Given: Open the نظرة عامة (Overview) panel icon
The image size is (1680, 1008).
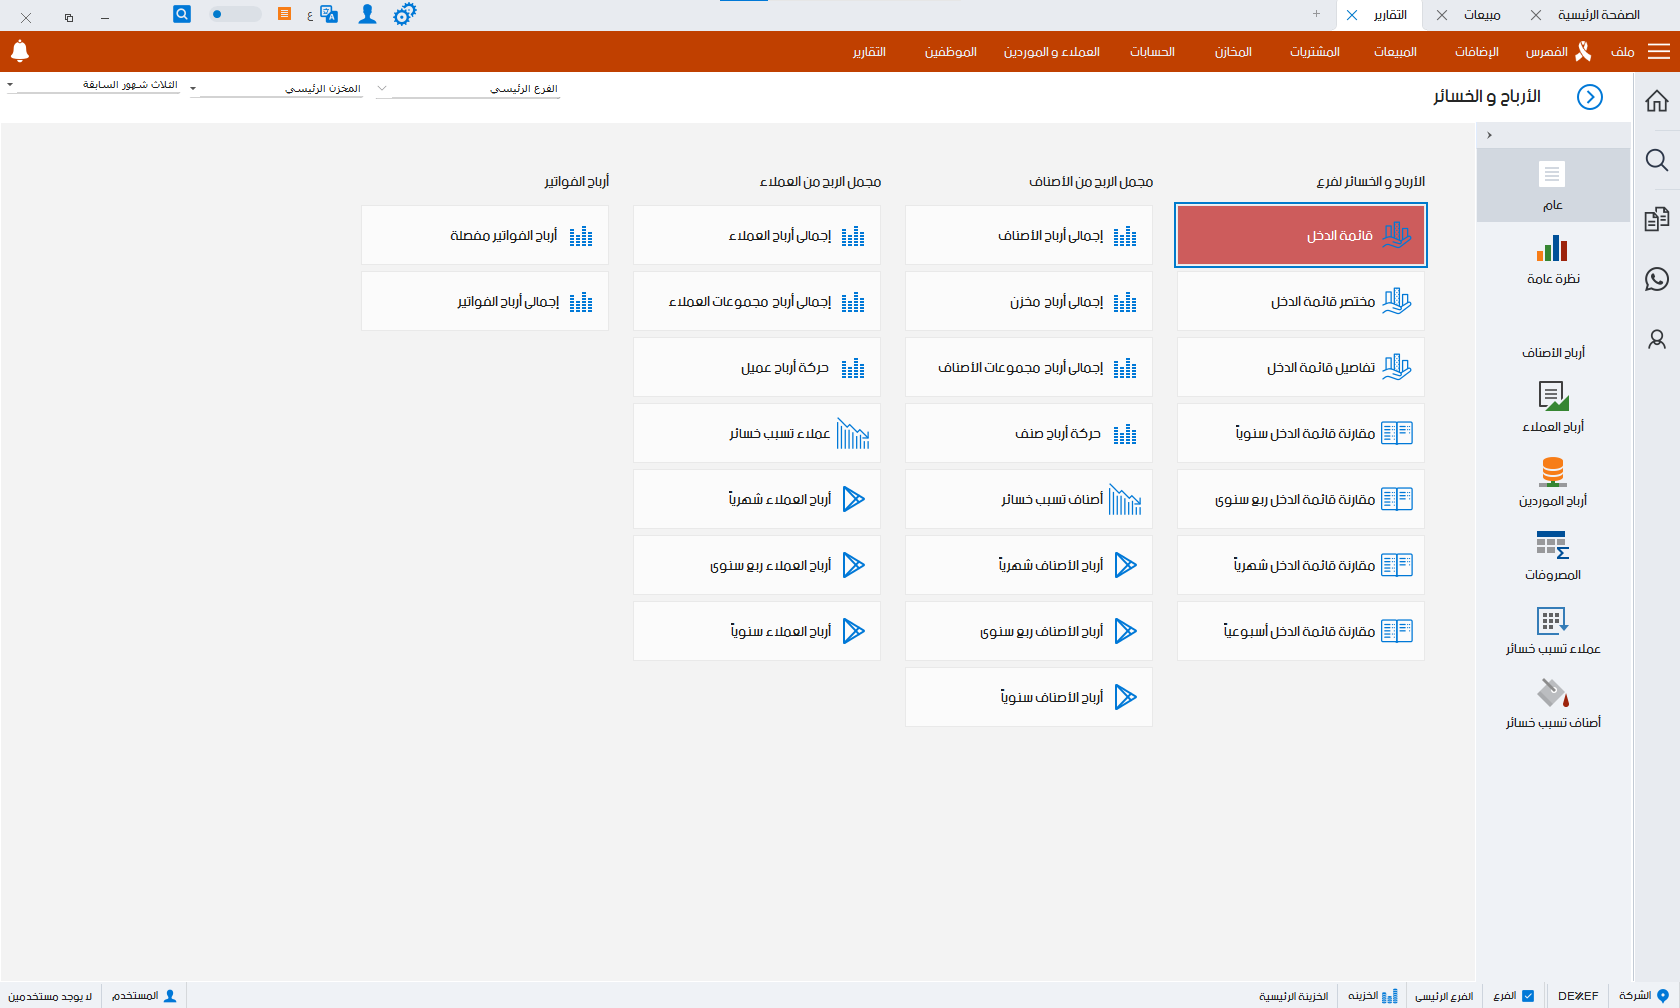Looking at the screenshot, I should click(1553, 260).
